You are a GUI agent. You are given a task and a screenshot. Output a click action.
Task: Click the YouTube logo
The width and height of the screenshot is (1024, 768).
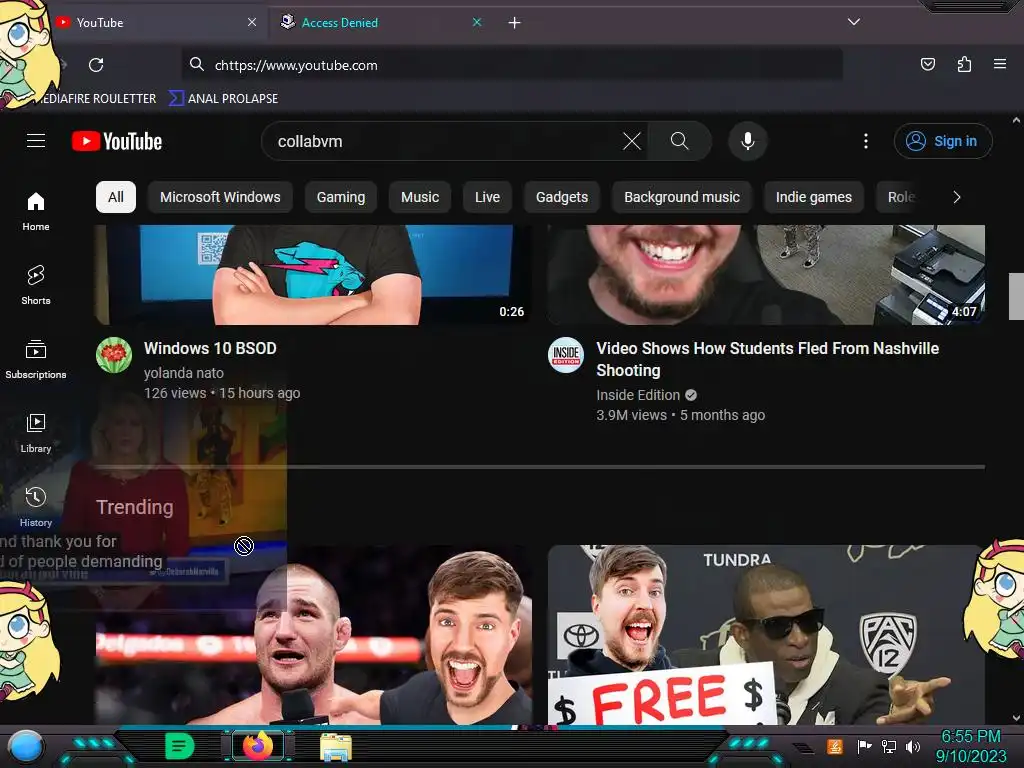[x=117, y=141]
